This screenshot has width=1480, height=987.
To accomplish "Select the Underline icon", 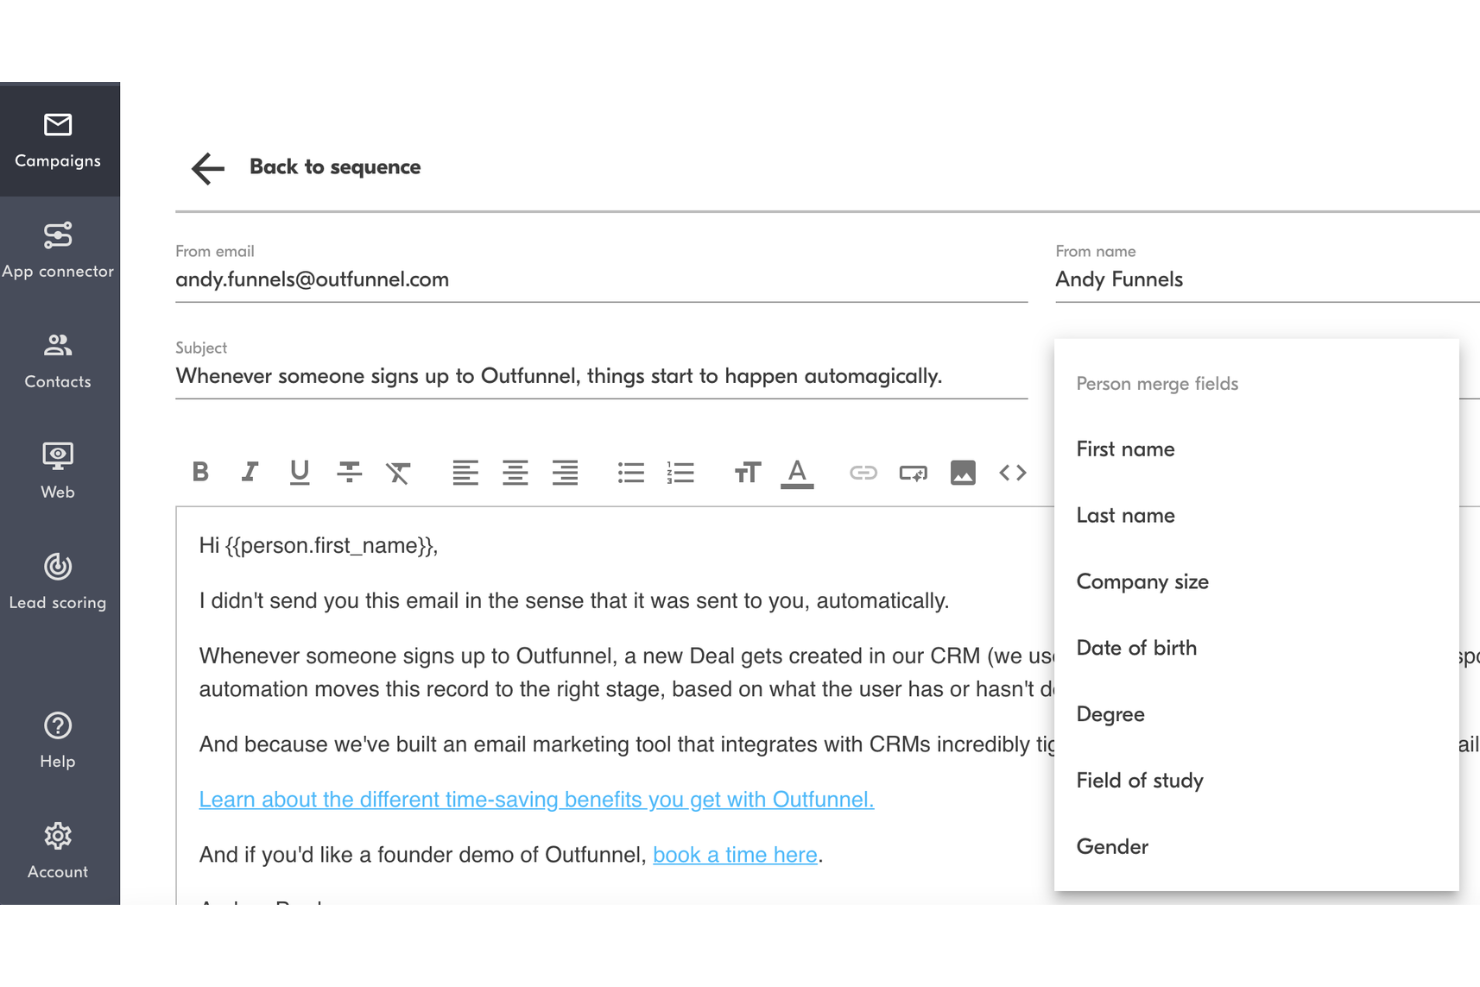I will pyautogui.click(x=299, y=472).
